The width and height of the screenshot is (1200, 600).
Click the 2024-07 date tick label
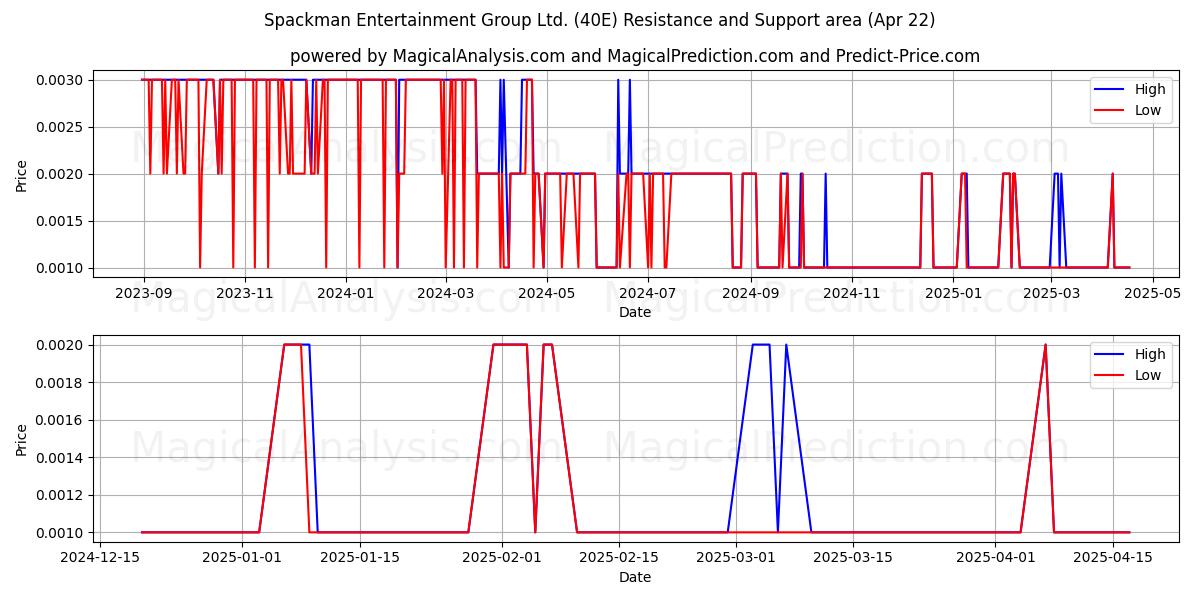(646, 293)
